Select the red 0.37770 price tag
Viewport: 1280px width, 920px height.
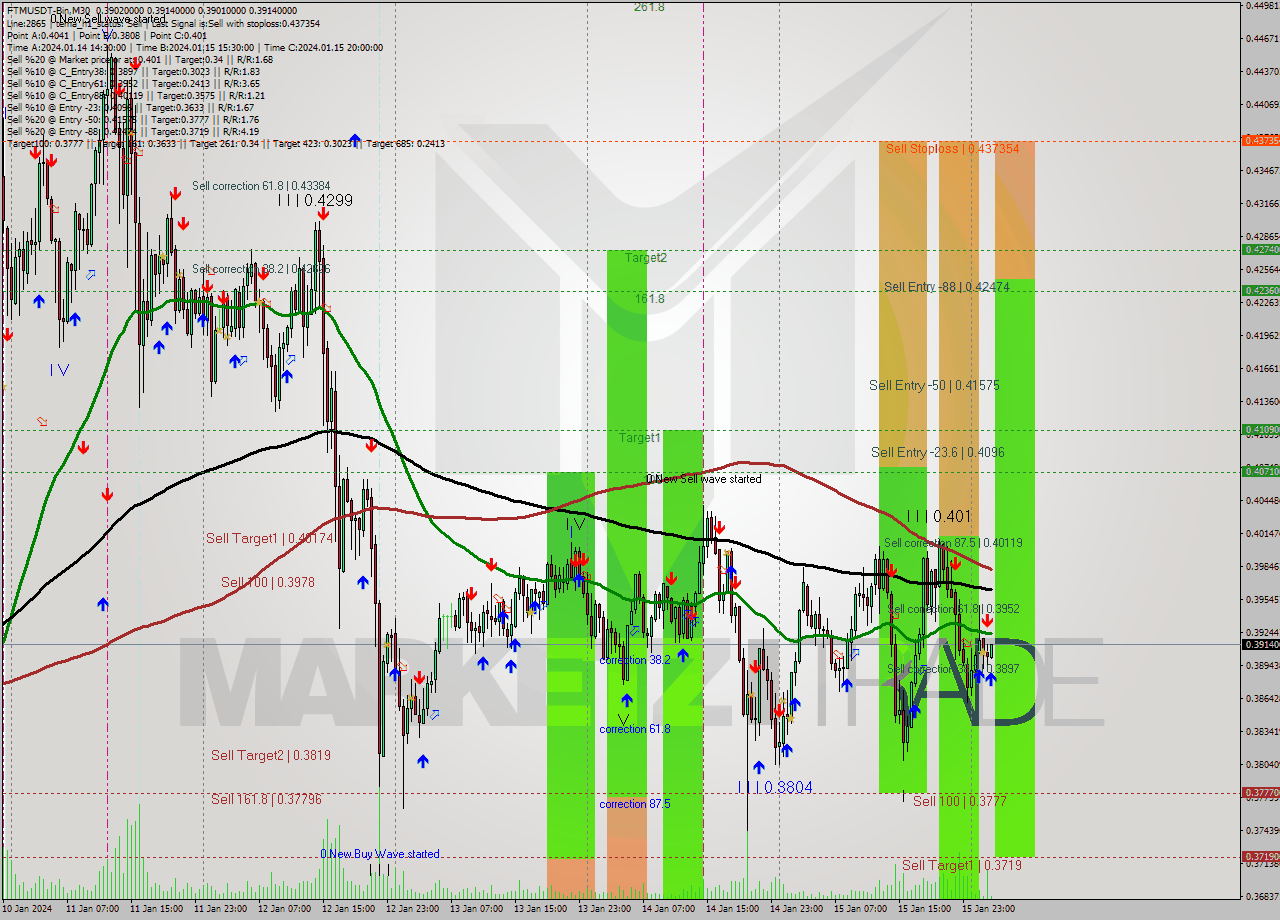click(1260, 792)
